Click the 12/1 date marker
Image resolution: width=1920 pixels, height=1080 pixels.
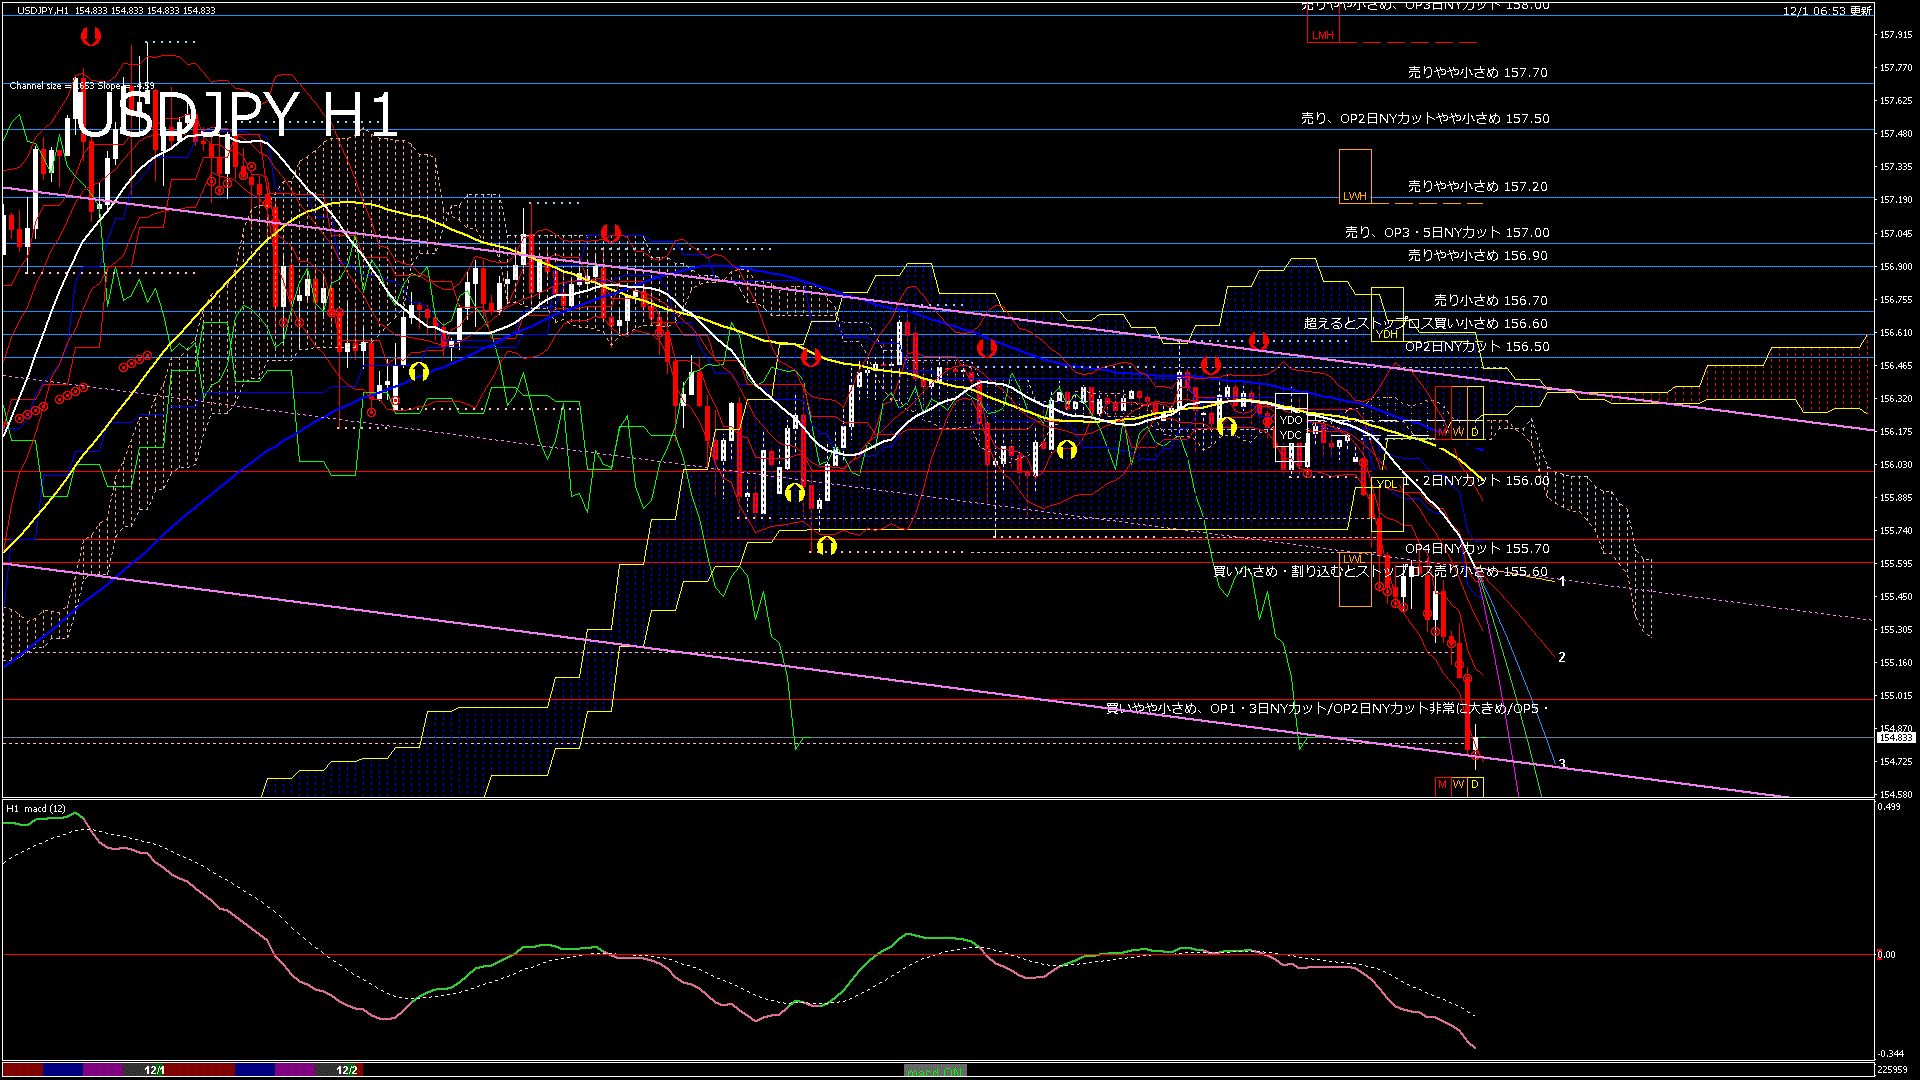tap(154, 1070)
